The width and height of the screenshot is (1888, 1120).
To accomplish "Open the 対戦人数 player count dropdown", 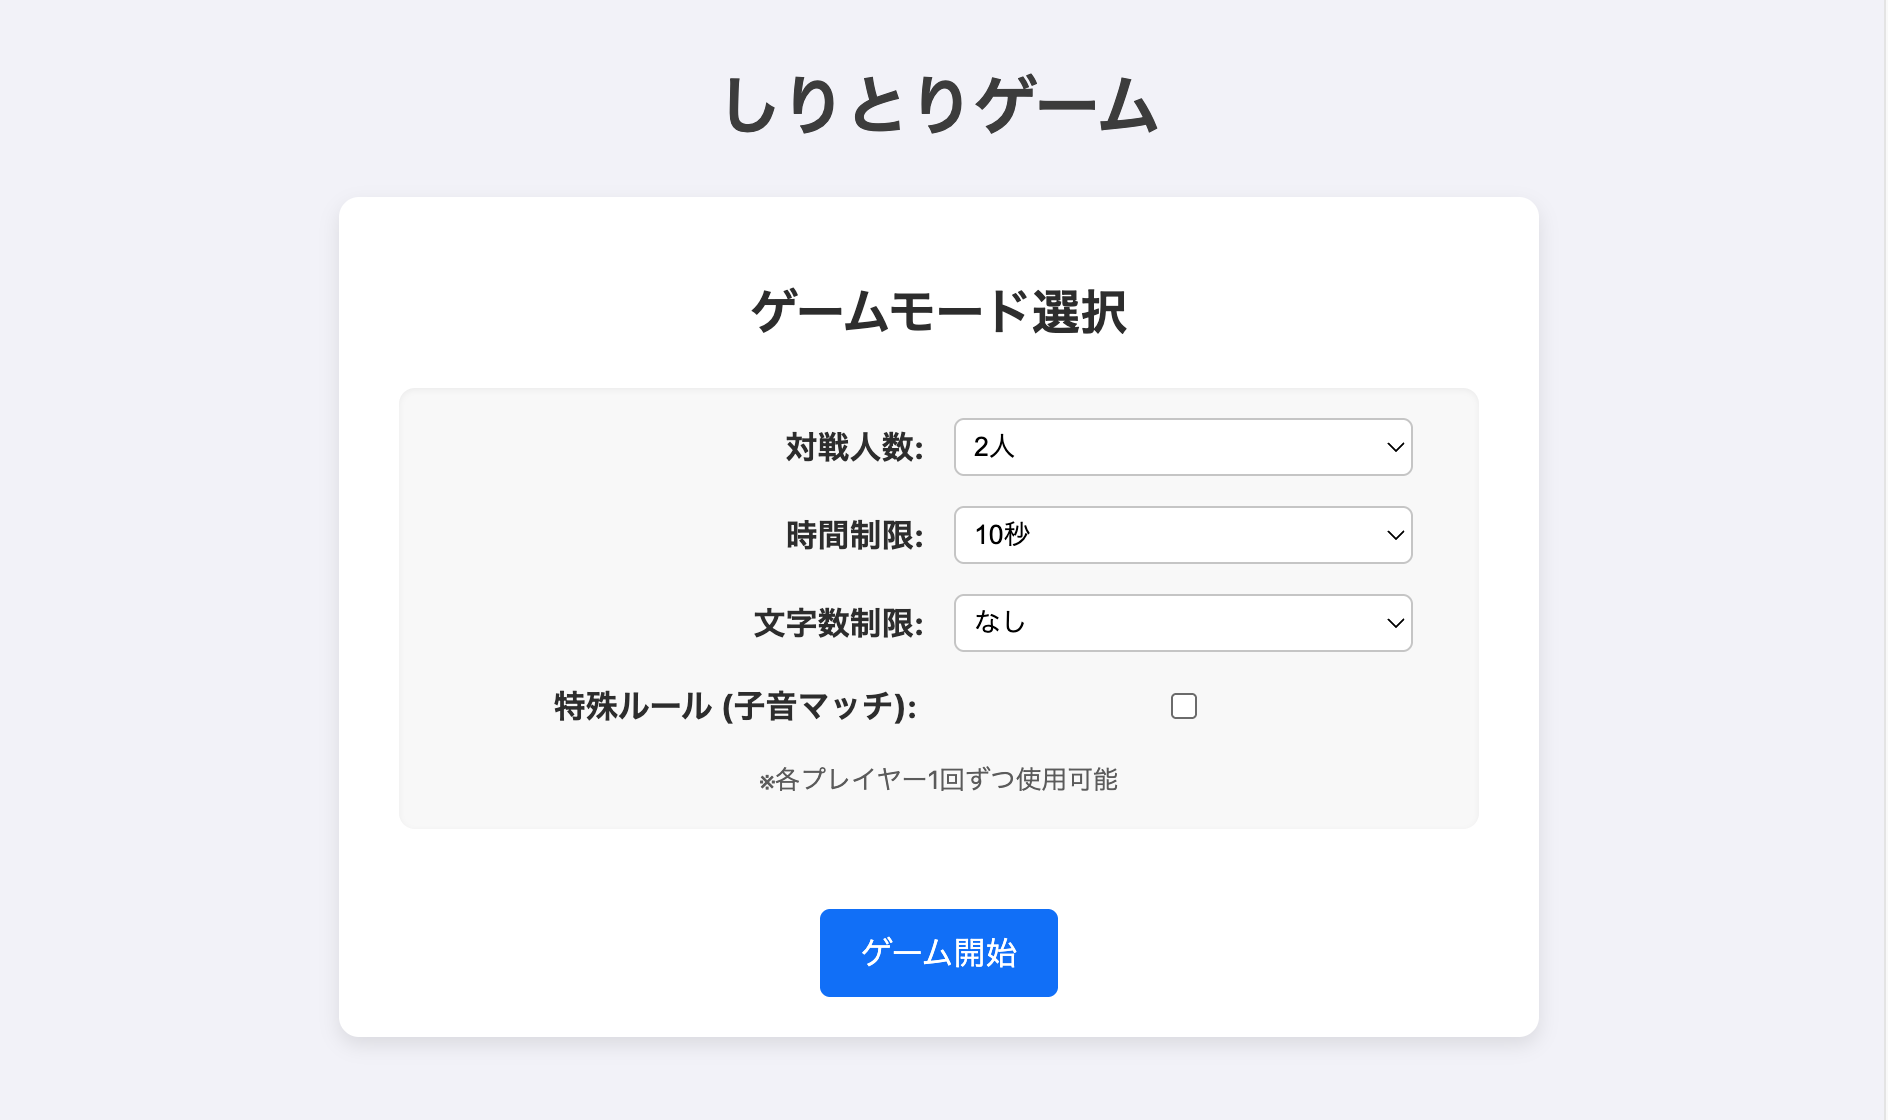I will pyautogui.click(x=1182, y=447).
